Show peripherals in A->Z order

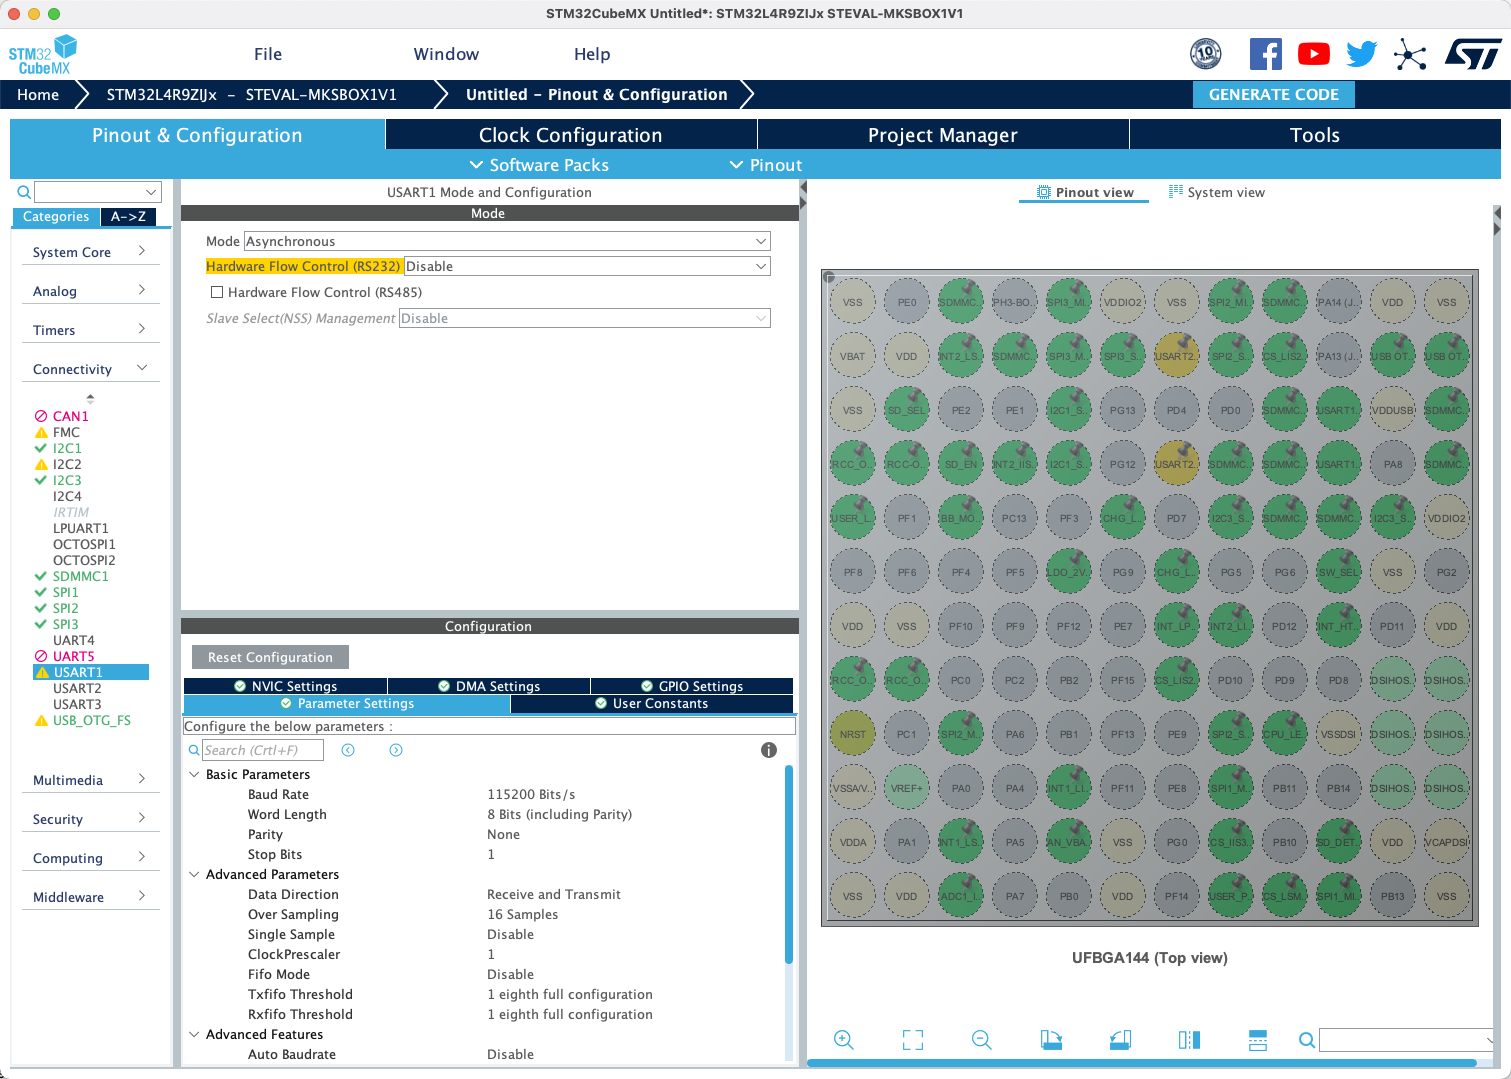point(129,216)
